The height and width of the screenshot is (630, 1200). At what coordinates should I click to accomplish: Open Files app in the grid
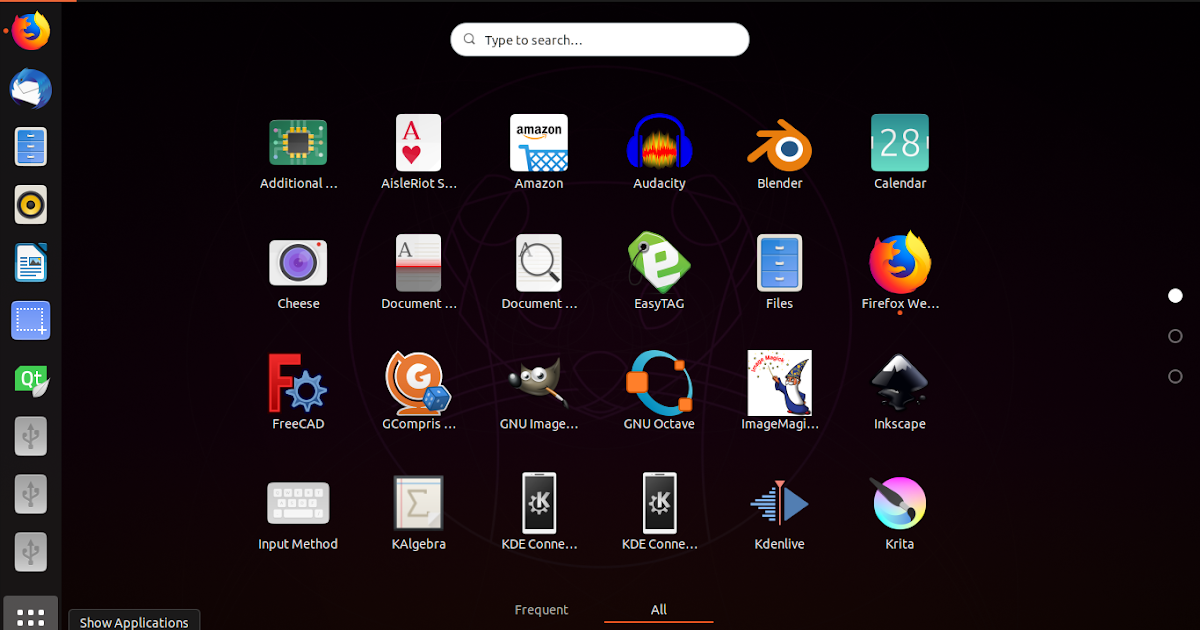[x=779, y=263]
